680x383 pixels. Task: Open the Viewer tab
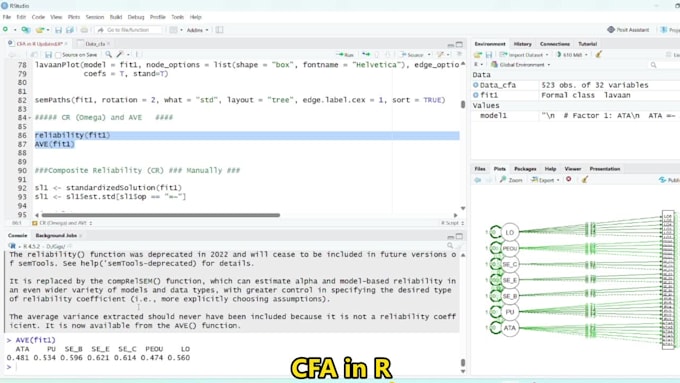pos(572,169)
